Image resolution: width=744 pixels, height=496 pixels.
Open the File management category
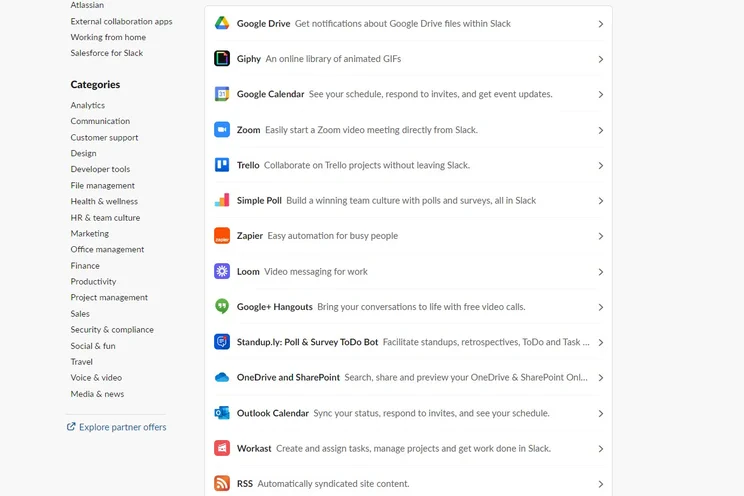pos(102,186)
